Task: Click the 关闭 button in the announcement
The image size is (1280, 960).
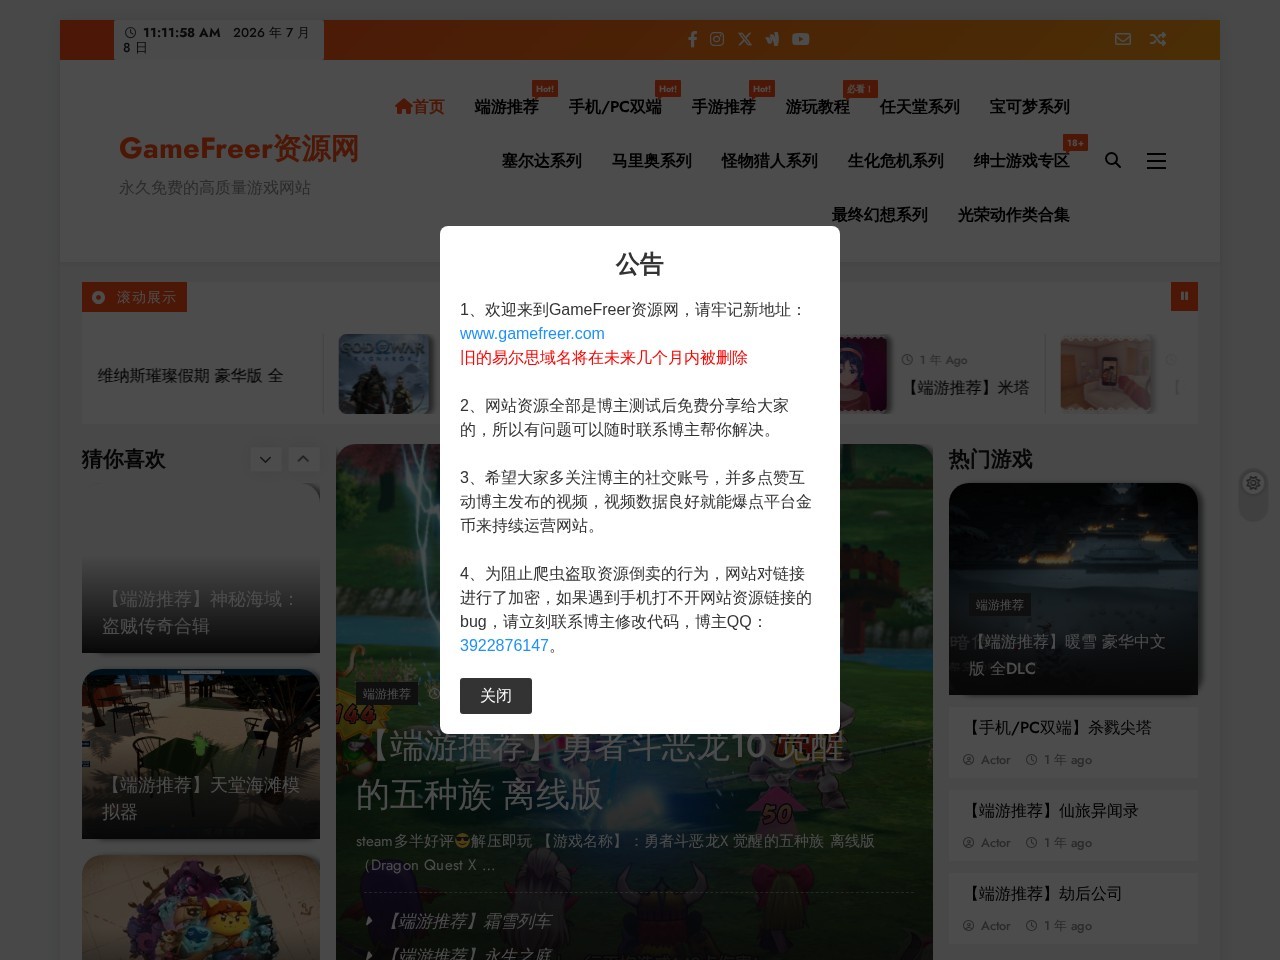Action: (496, 696)
